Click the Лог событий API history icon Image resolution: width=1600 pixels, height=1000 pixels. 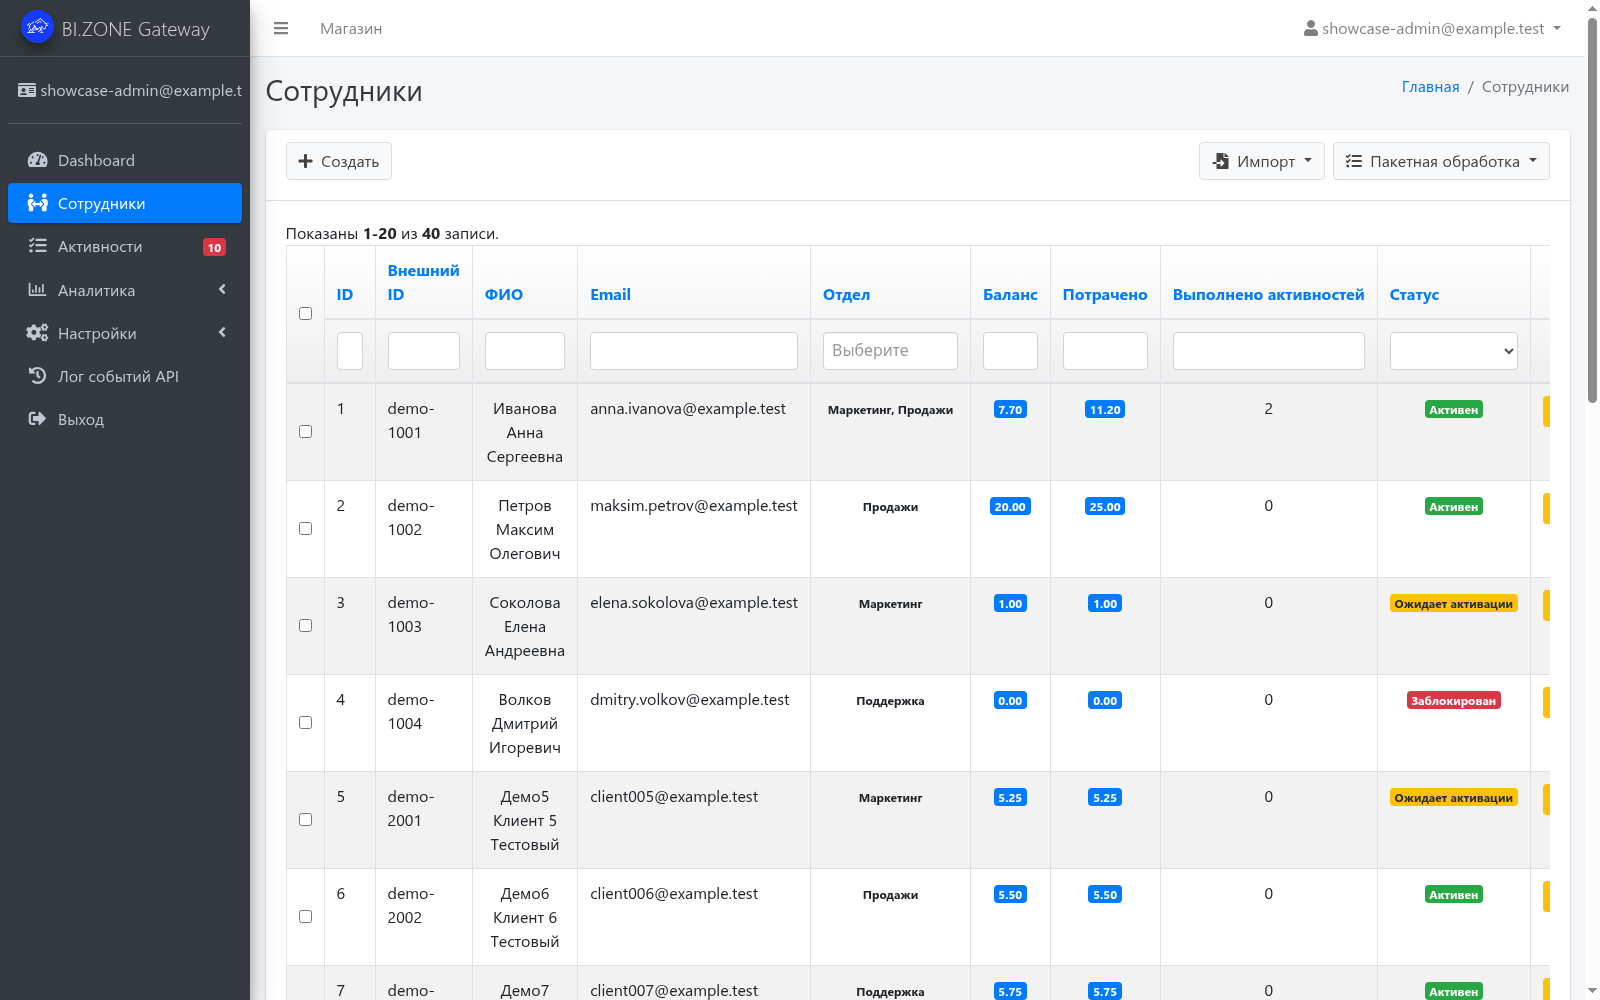37,376
